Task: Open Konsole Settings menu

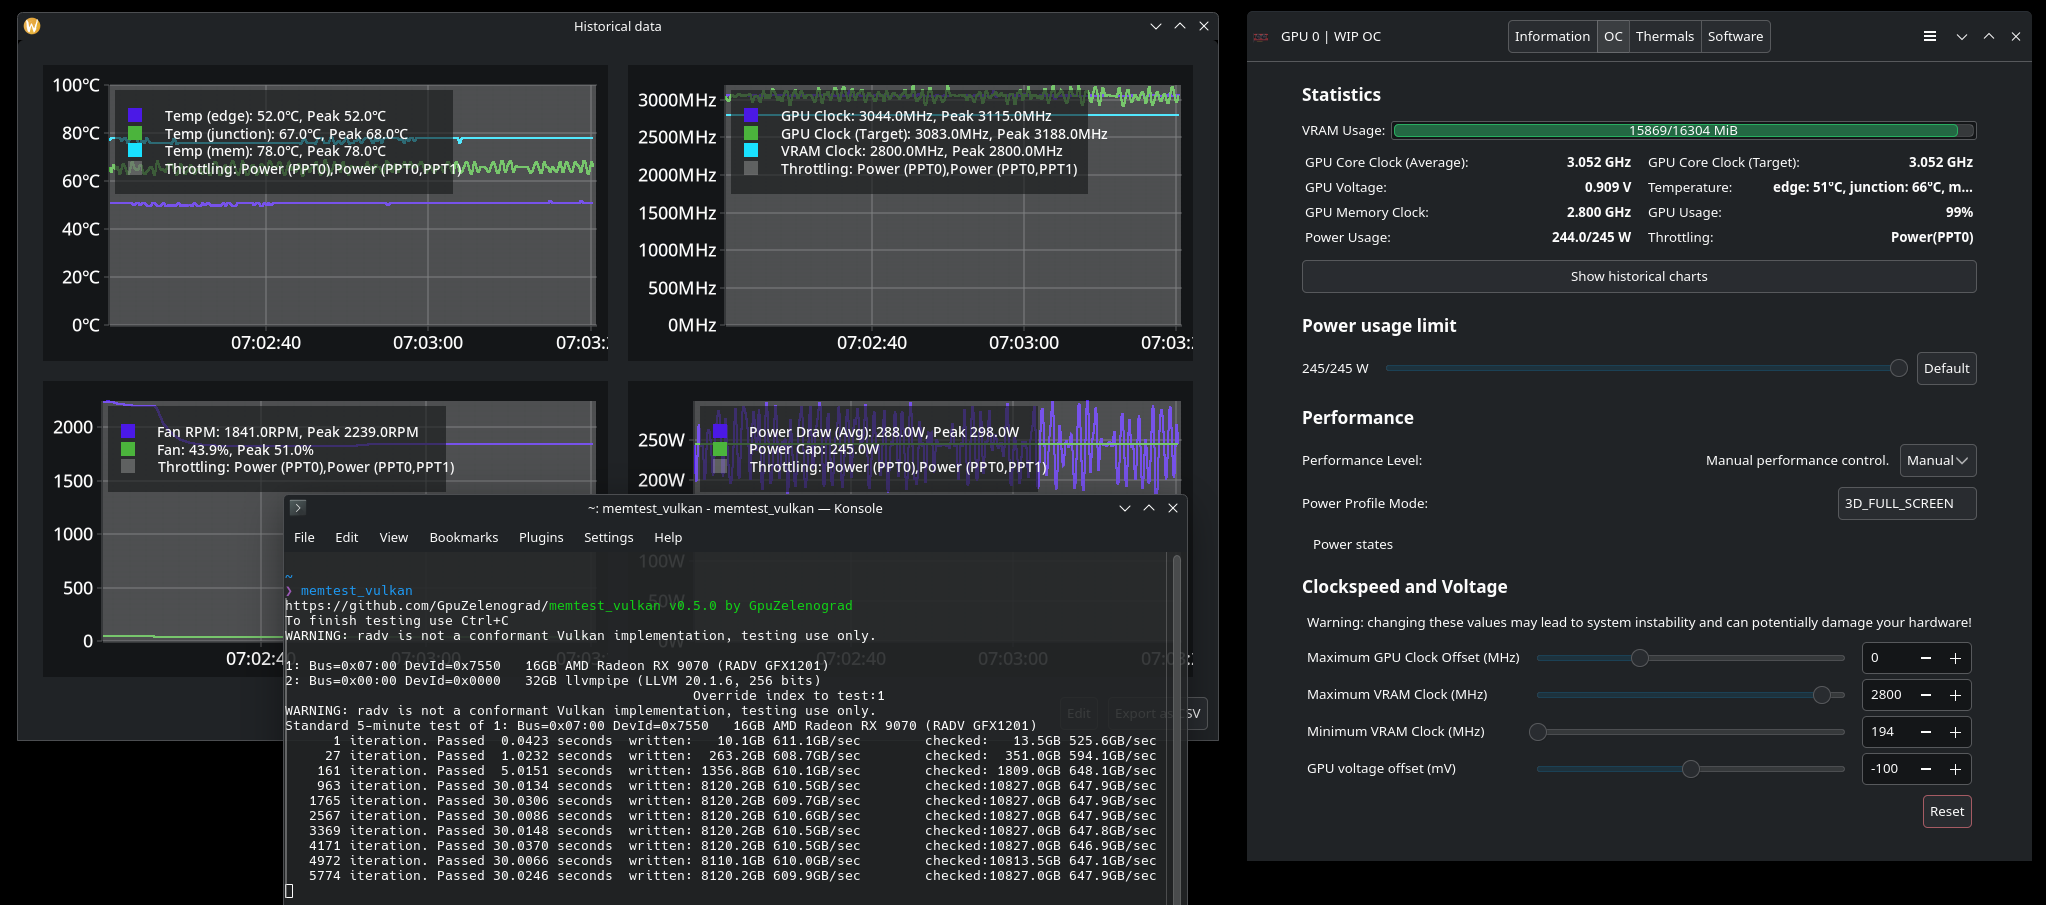Action: click(x=609, y=537)
